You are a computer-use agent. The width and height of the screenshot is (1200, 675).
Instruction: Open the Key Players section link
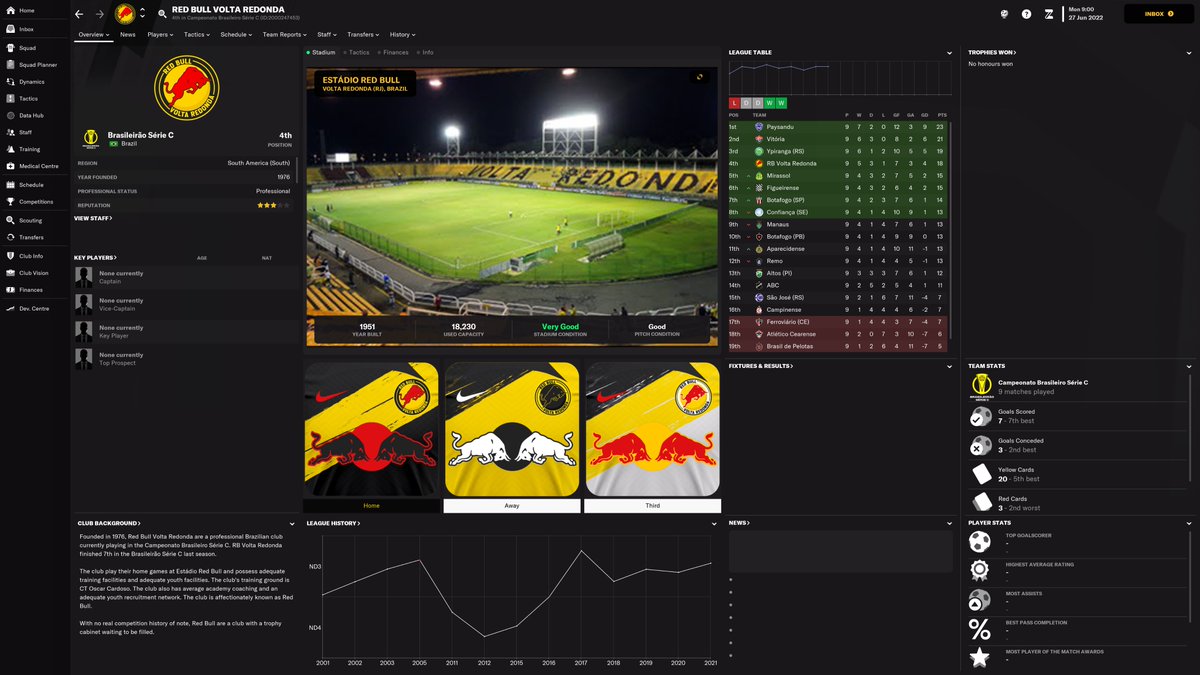pos(95,257)
